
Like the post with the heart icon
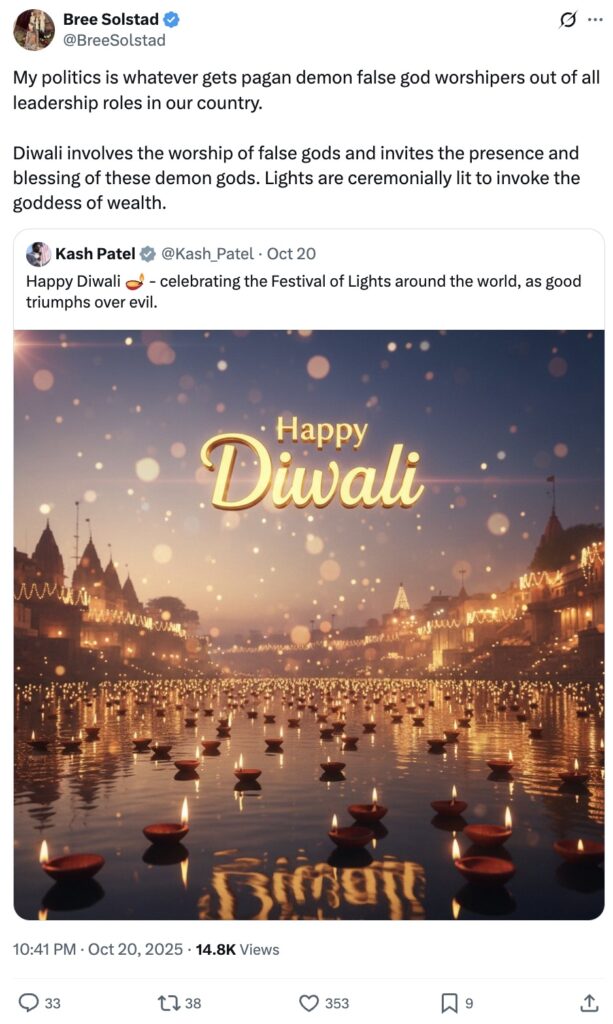coord(310,1002)
